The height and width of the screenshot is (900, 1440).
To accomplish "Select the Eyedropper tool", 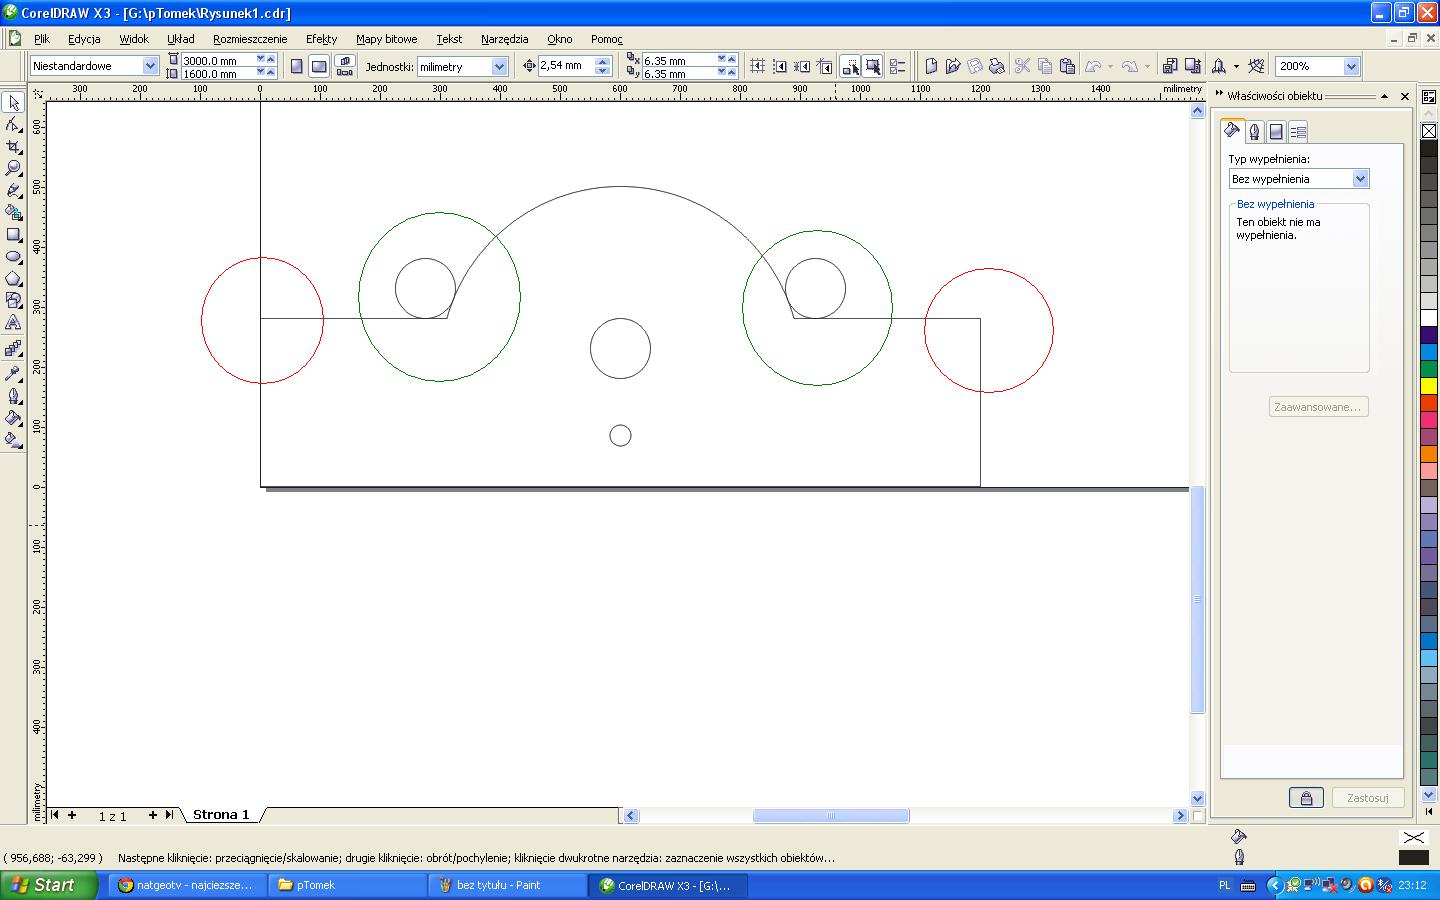I will (x=14, y=373).
